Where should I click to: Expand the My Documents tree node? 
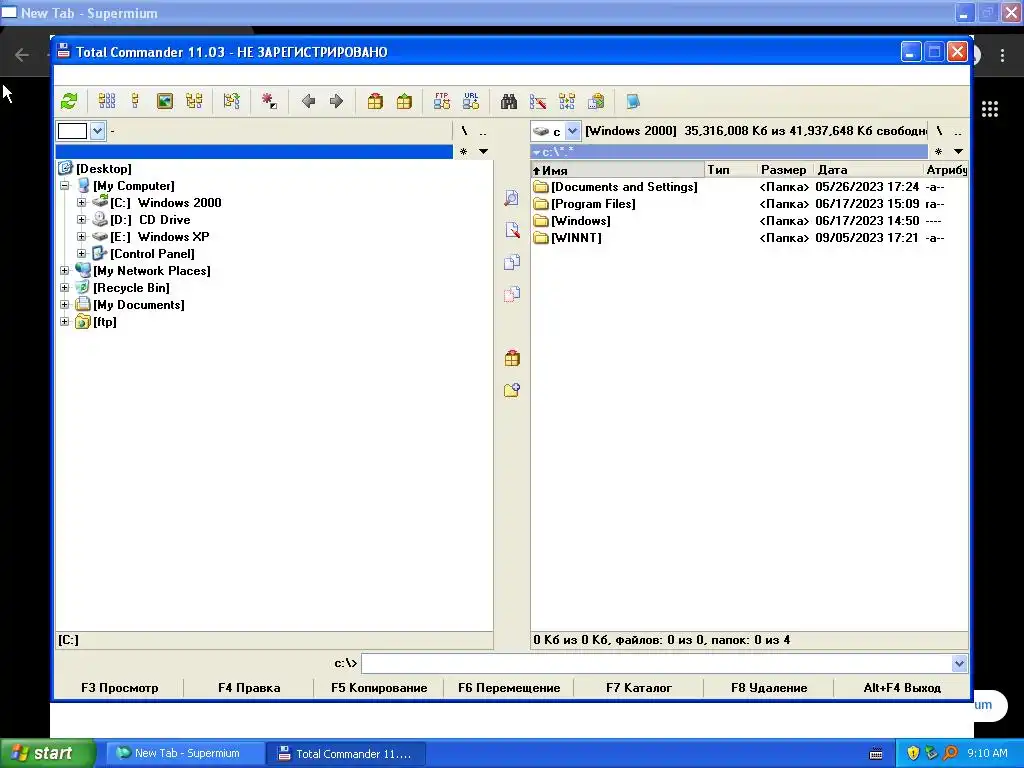[x=65, y=304]
